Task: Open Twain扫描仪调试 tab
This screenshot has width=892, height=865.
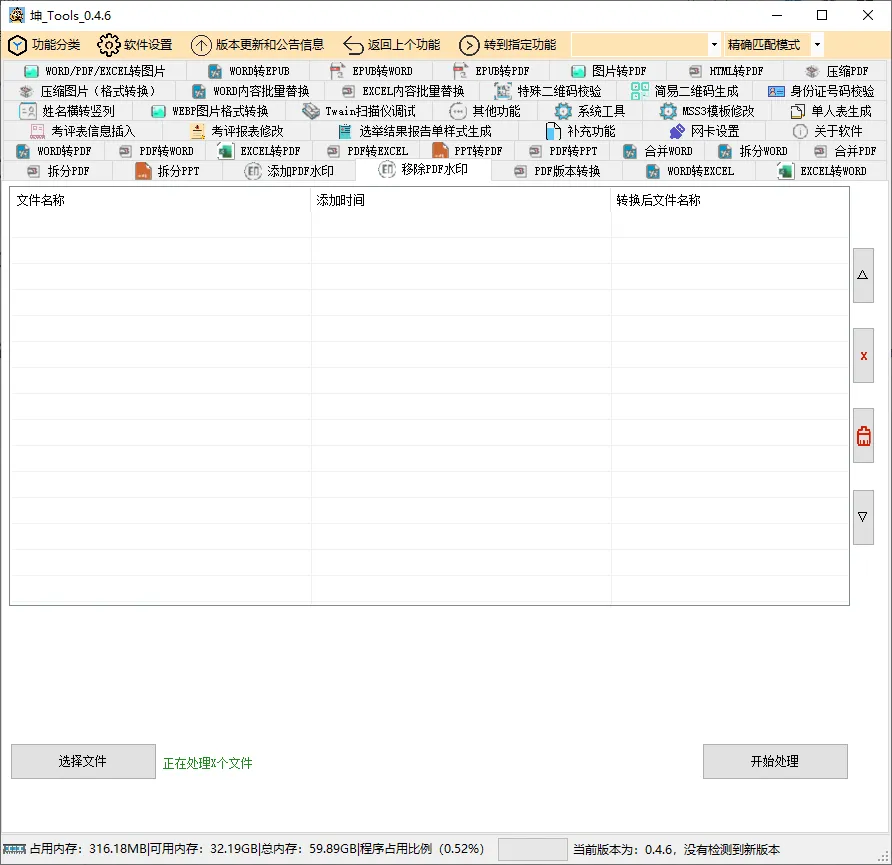Action: [x=359, y=111]
